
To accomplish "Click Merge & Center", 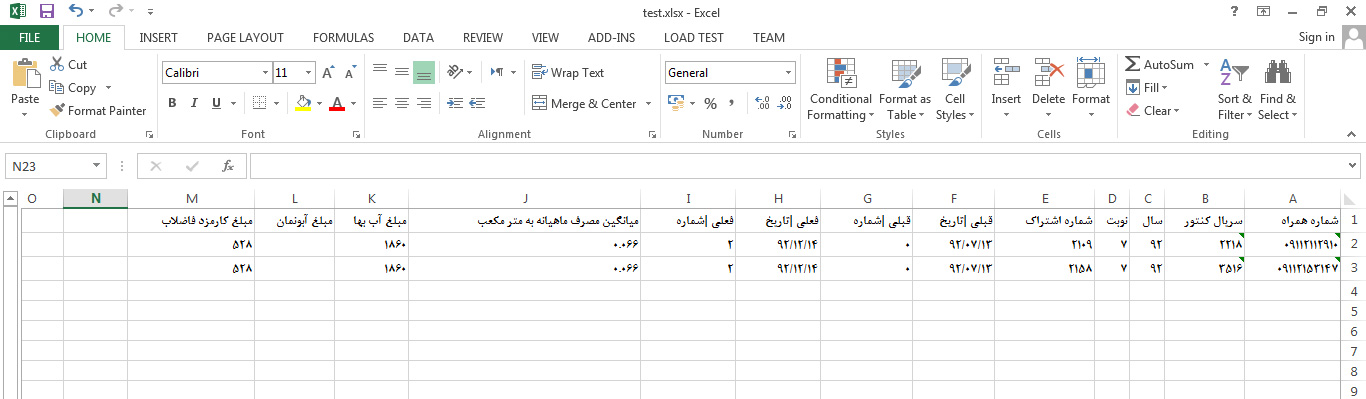I will click(x=585, y=103).
